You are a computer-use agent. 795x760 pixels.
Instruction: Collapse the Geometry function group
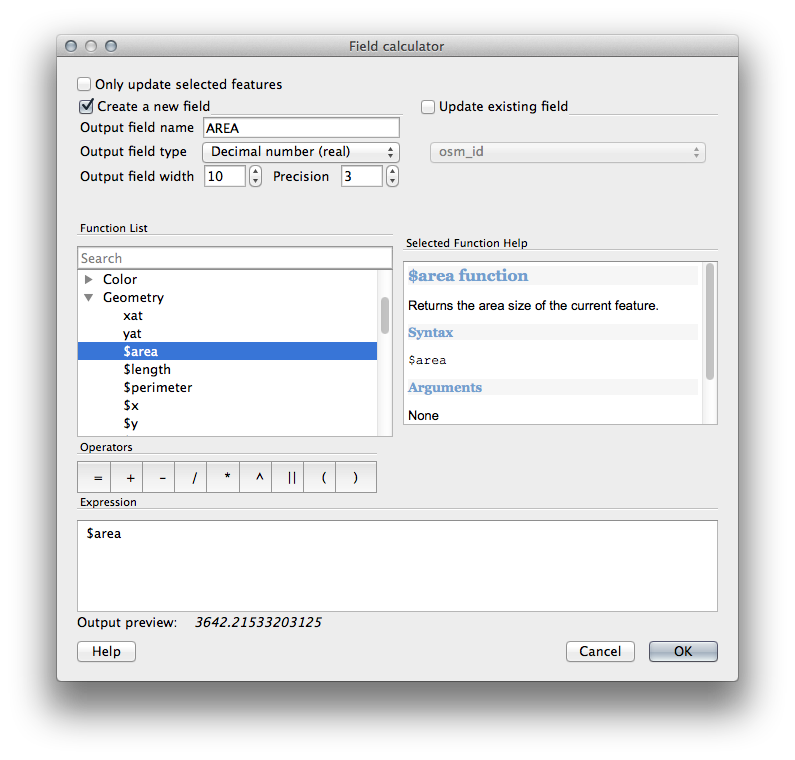[x=89, y=298]
